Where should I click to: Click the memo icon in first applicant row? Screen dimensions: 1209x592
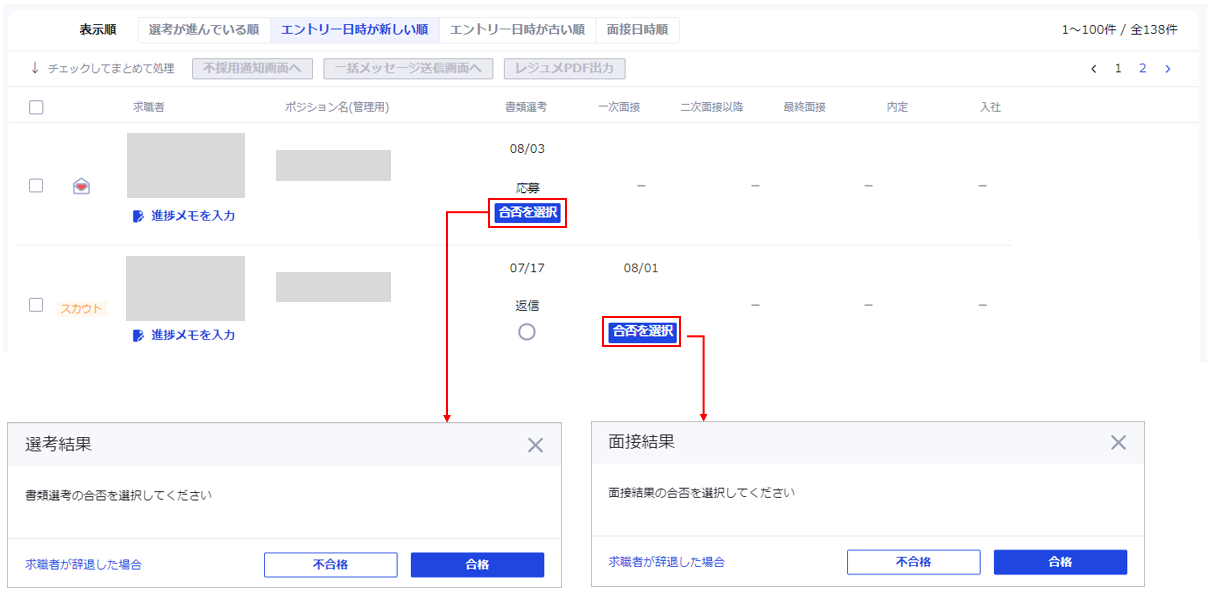tap(138, 215)
